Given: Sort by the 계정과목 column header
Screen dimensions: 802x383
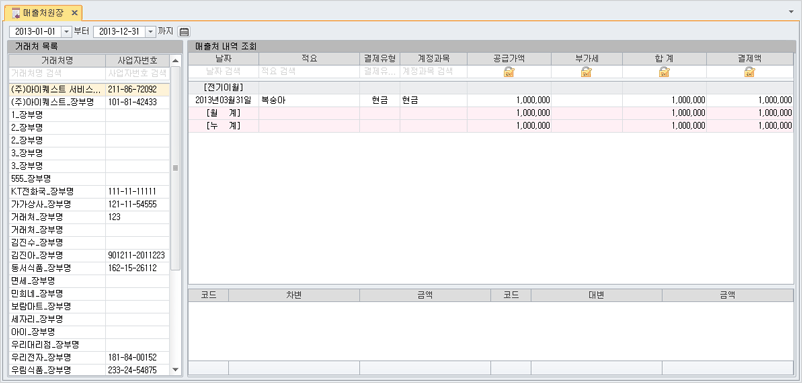Looking at the screenshot, I should pos(433,59).
